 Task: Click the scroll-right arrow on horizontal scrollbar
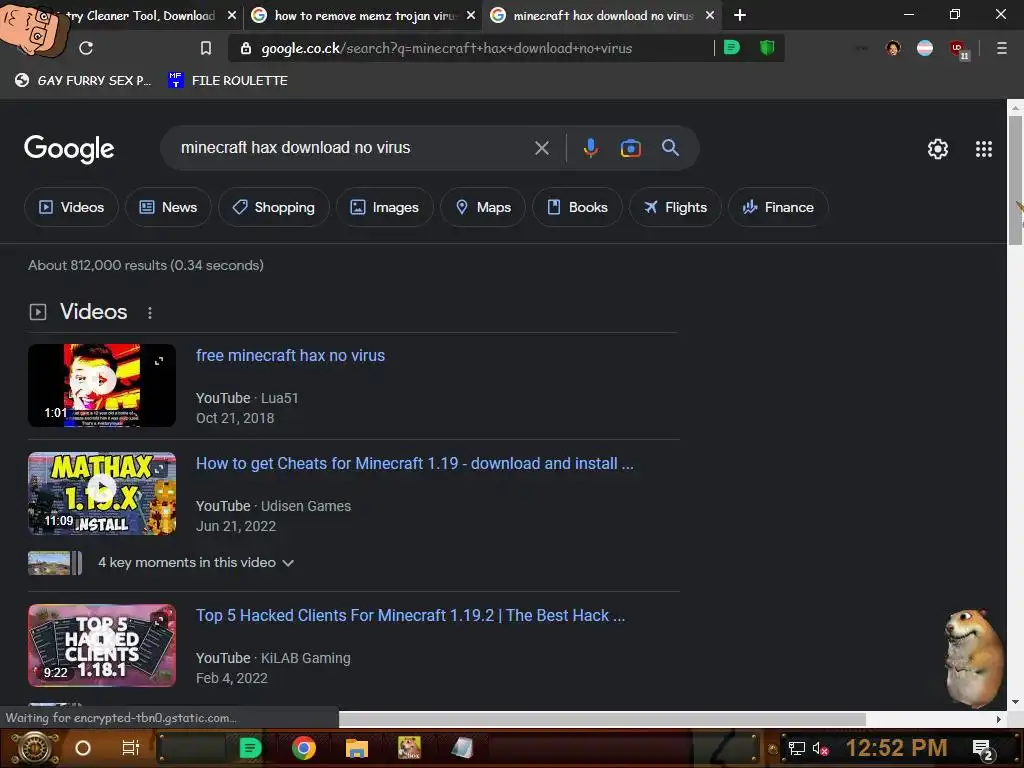coord(999,719)
